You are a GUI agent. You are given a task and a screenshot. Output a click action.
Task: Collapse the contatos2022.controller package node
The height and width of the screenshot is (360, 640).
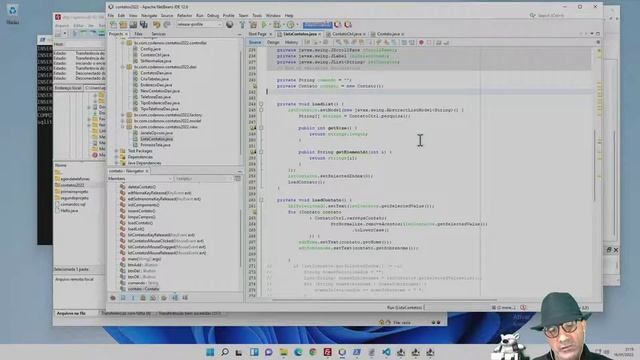[123, 43]
